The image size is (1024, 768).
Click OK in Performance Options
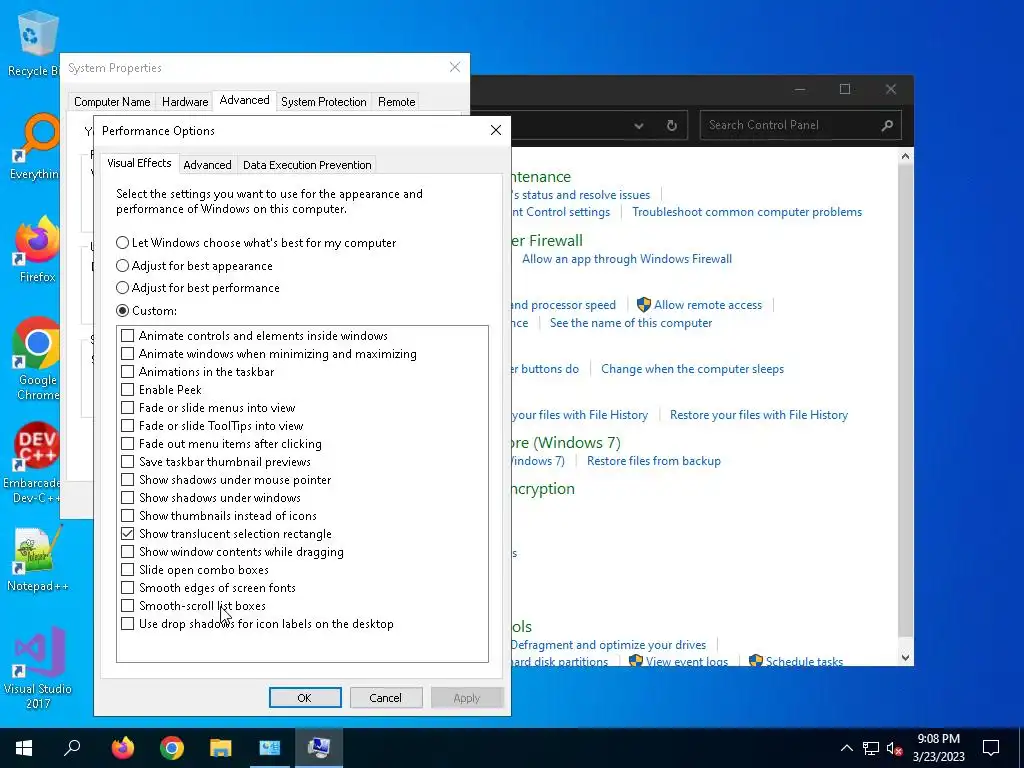pos(305,698)
